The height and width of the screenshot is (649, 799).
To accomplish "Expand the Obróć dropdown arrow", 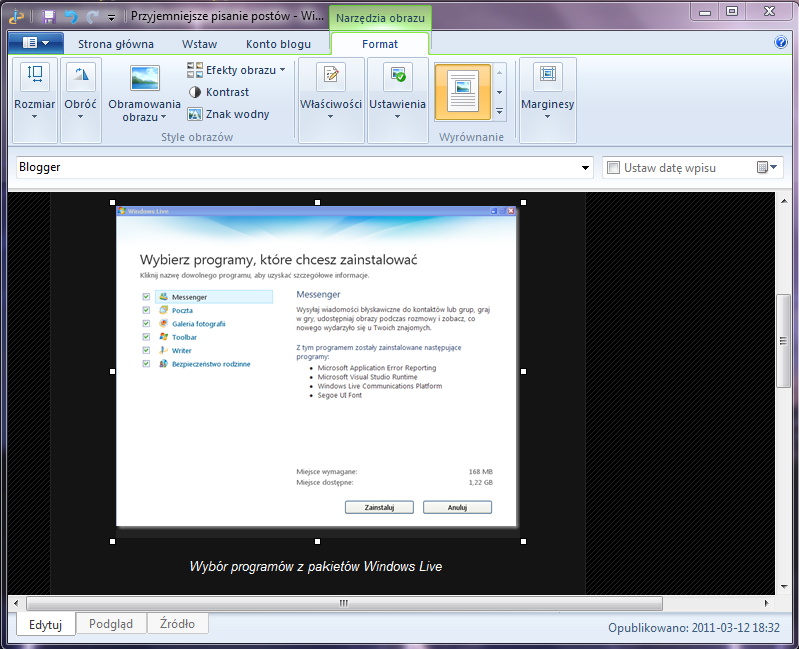I will [81, 117].
